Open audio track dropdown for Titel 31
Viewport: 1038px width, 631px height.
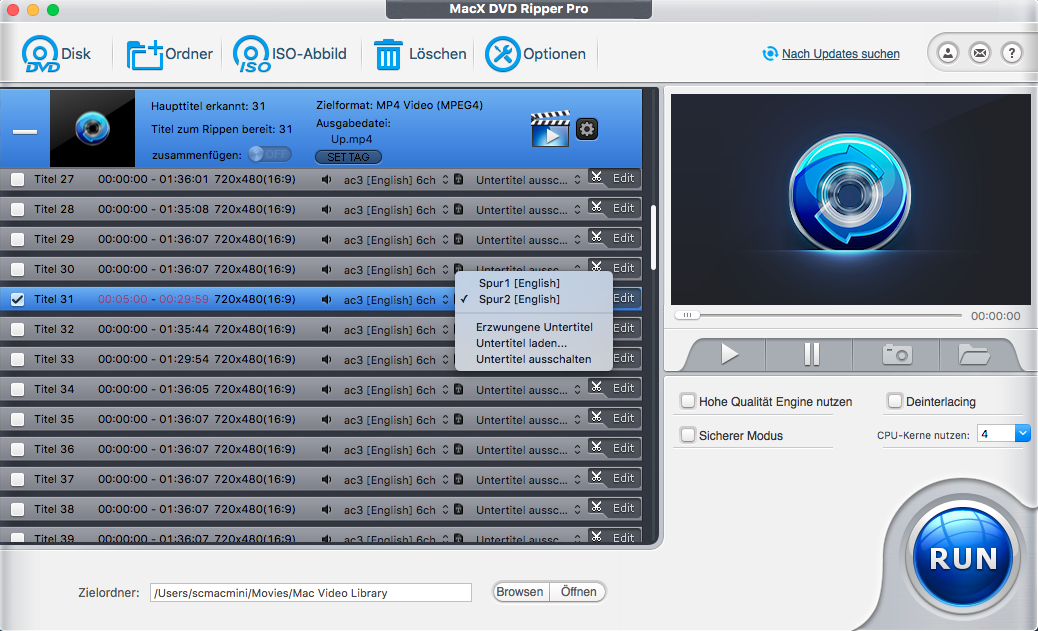[396, 300]
